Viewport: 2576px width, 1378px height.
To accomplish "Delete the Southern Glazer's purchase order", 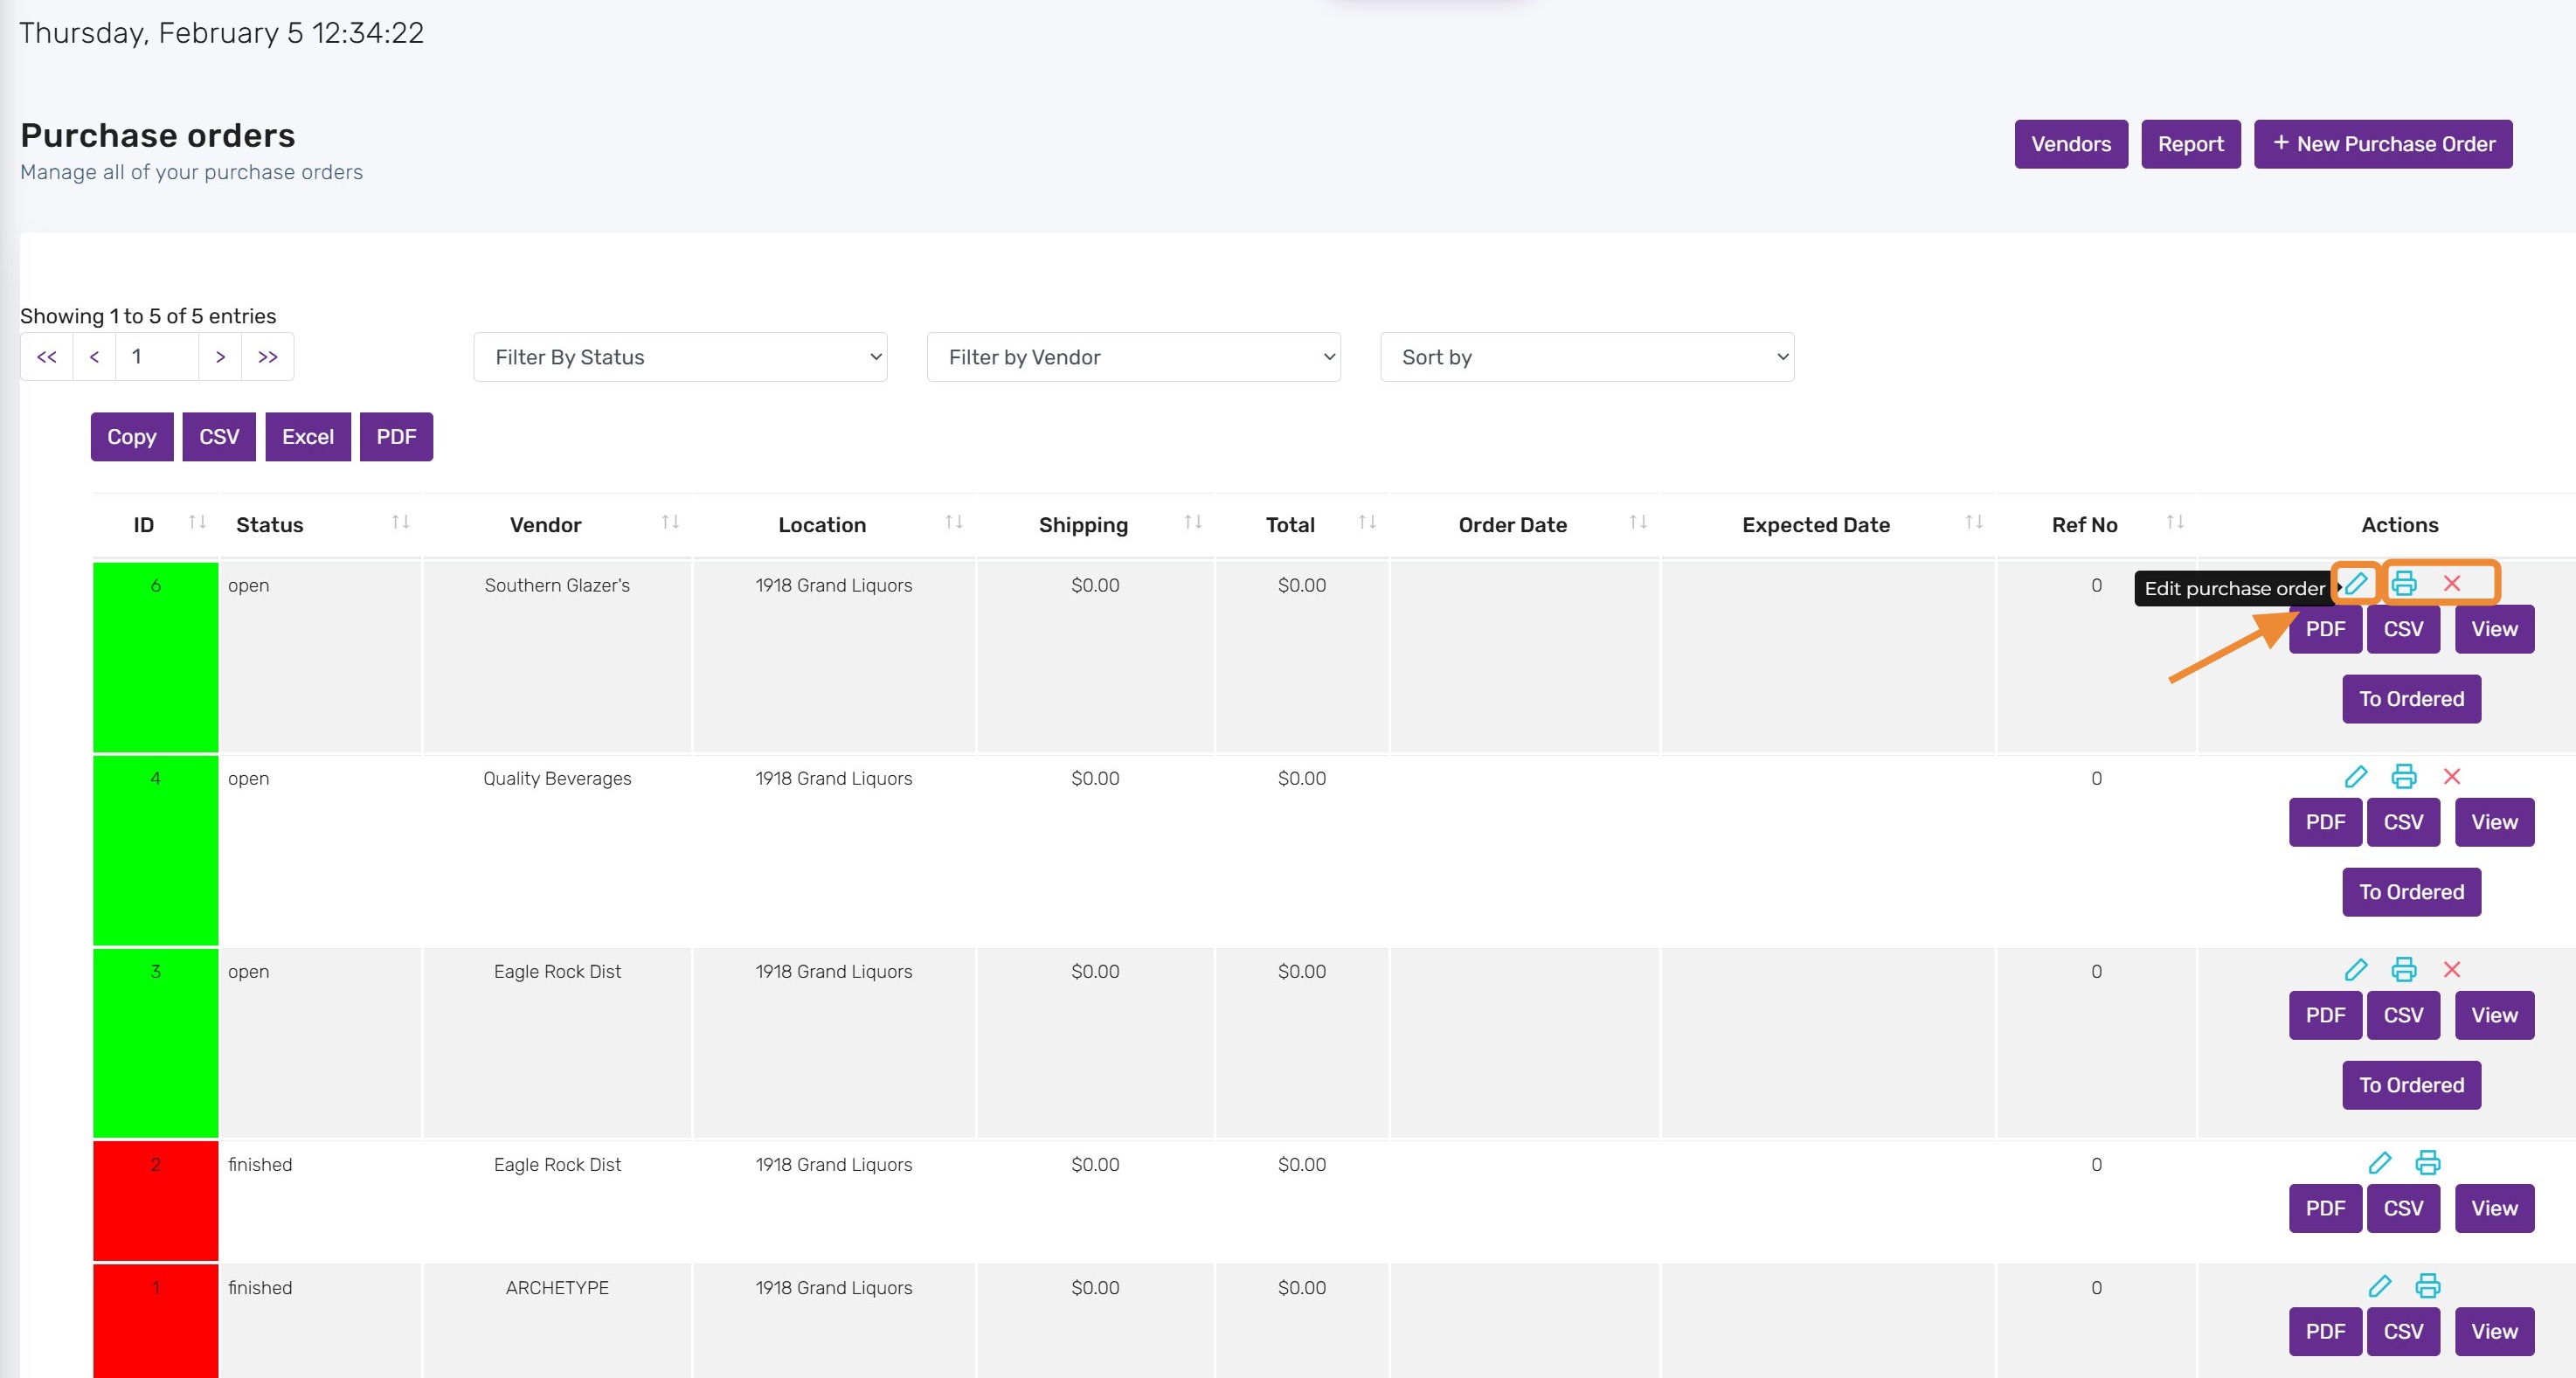I will 2452,583.
